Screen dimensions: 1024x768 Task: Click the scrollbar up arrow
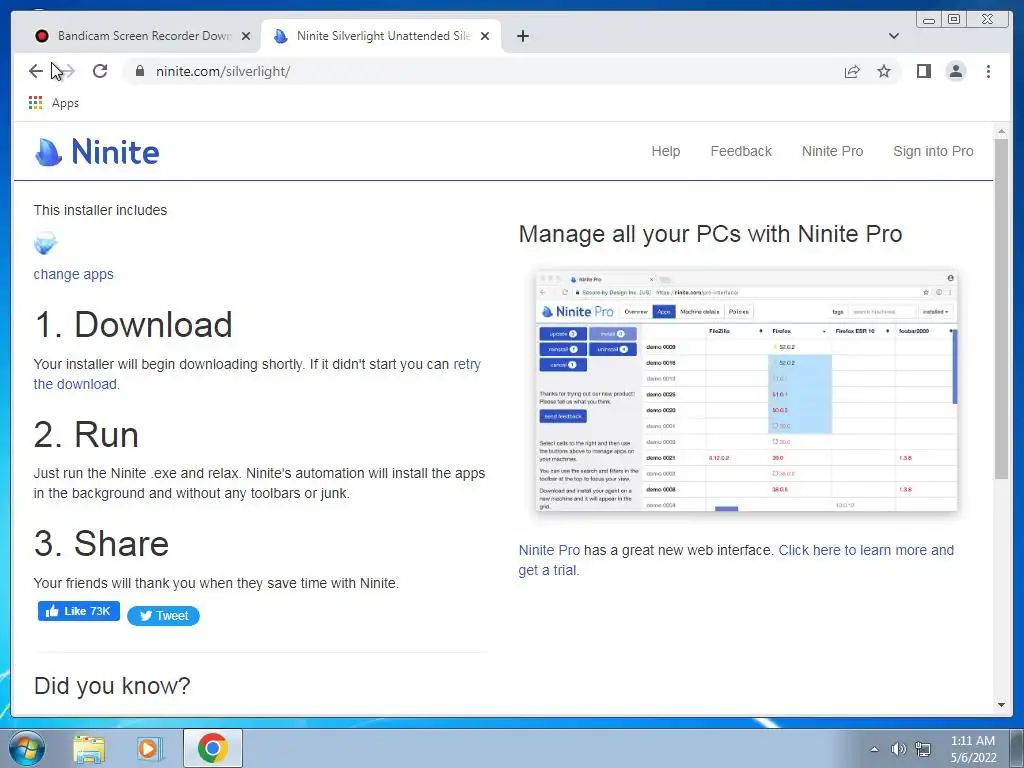[x=1001, y=132]
